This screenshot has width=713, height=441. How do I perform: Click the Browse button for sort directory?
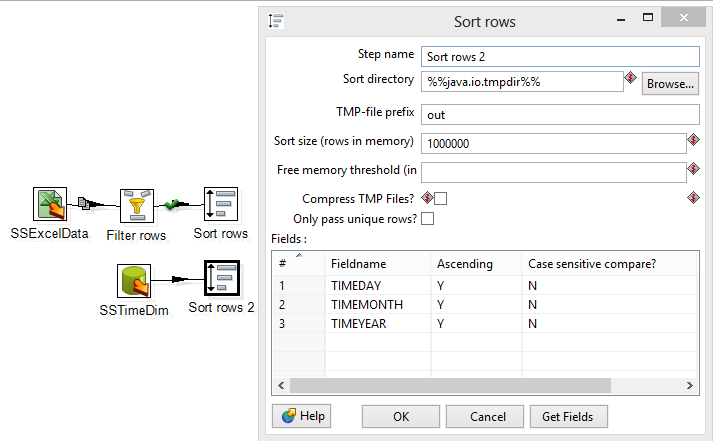[x=670, y=84]
